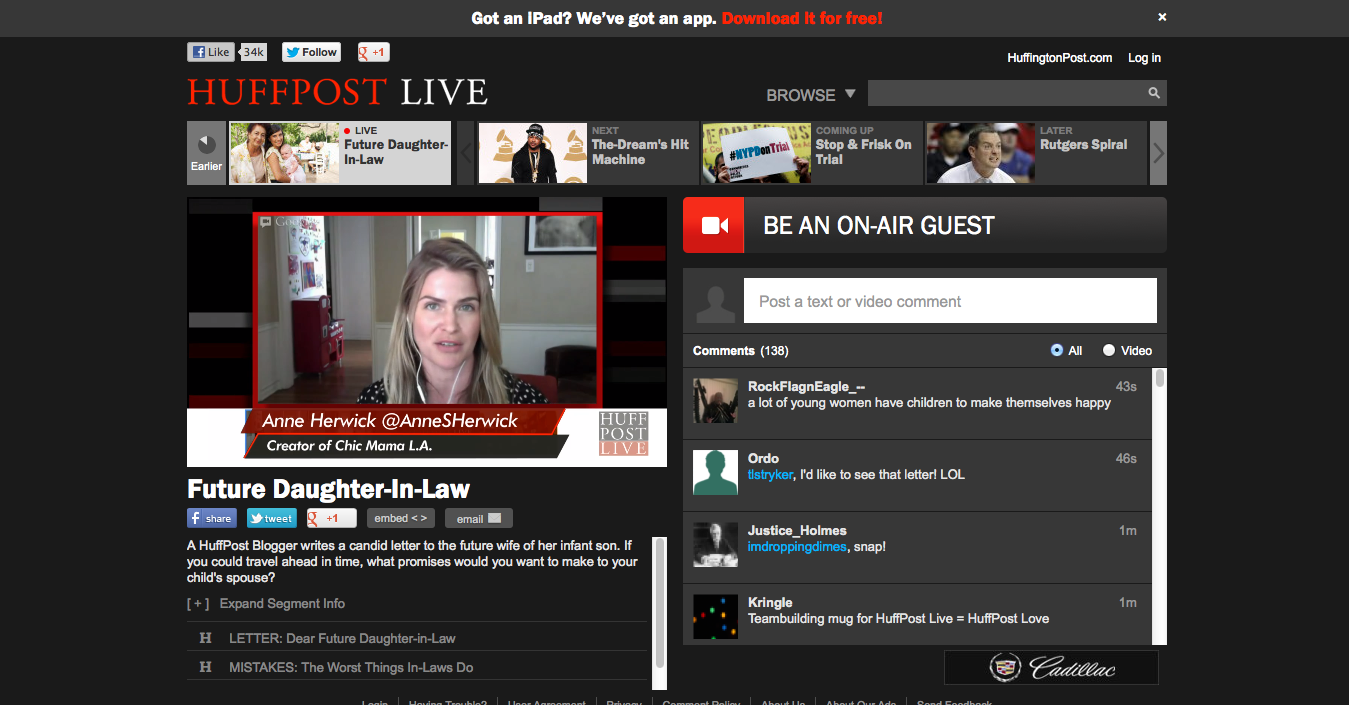Viewport: 1349px width, 705px height.
Task: Click the RockFlagnEagle_-- username
Action: click(806, 386)
